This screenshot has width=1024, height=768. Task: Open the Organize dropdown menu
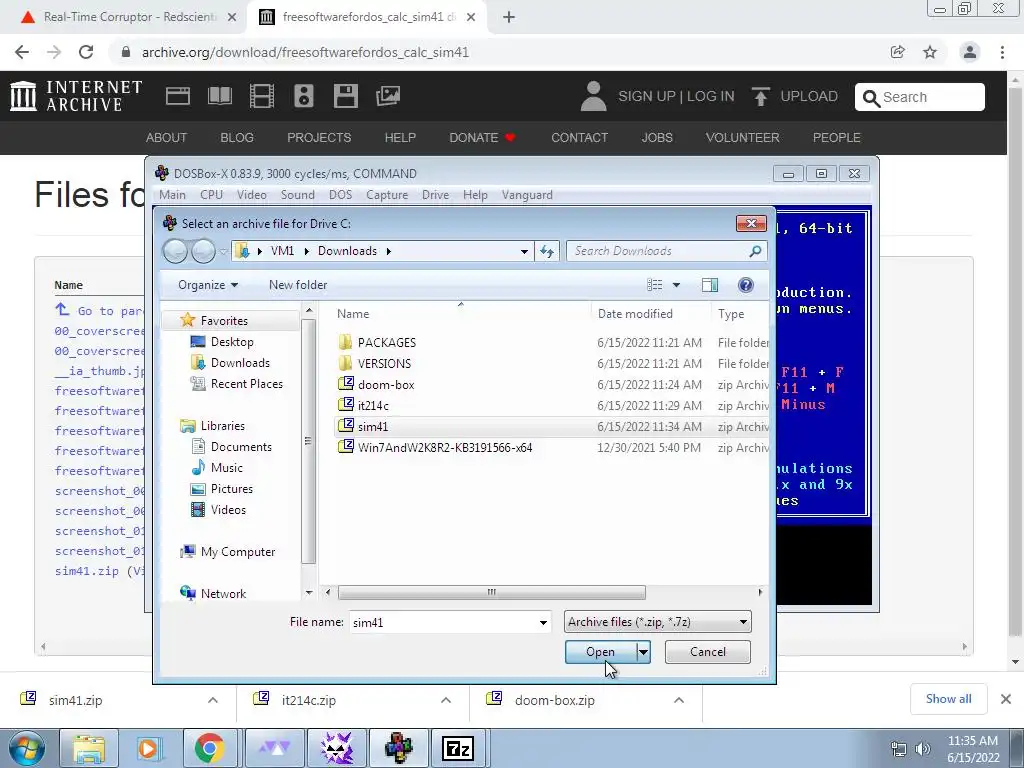pos(208,285)
